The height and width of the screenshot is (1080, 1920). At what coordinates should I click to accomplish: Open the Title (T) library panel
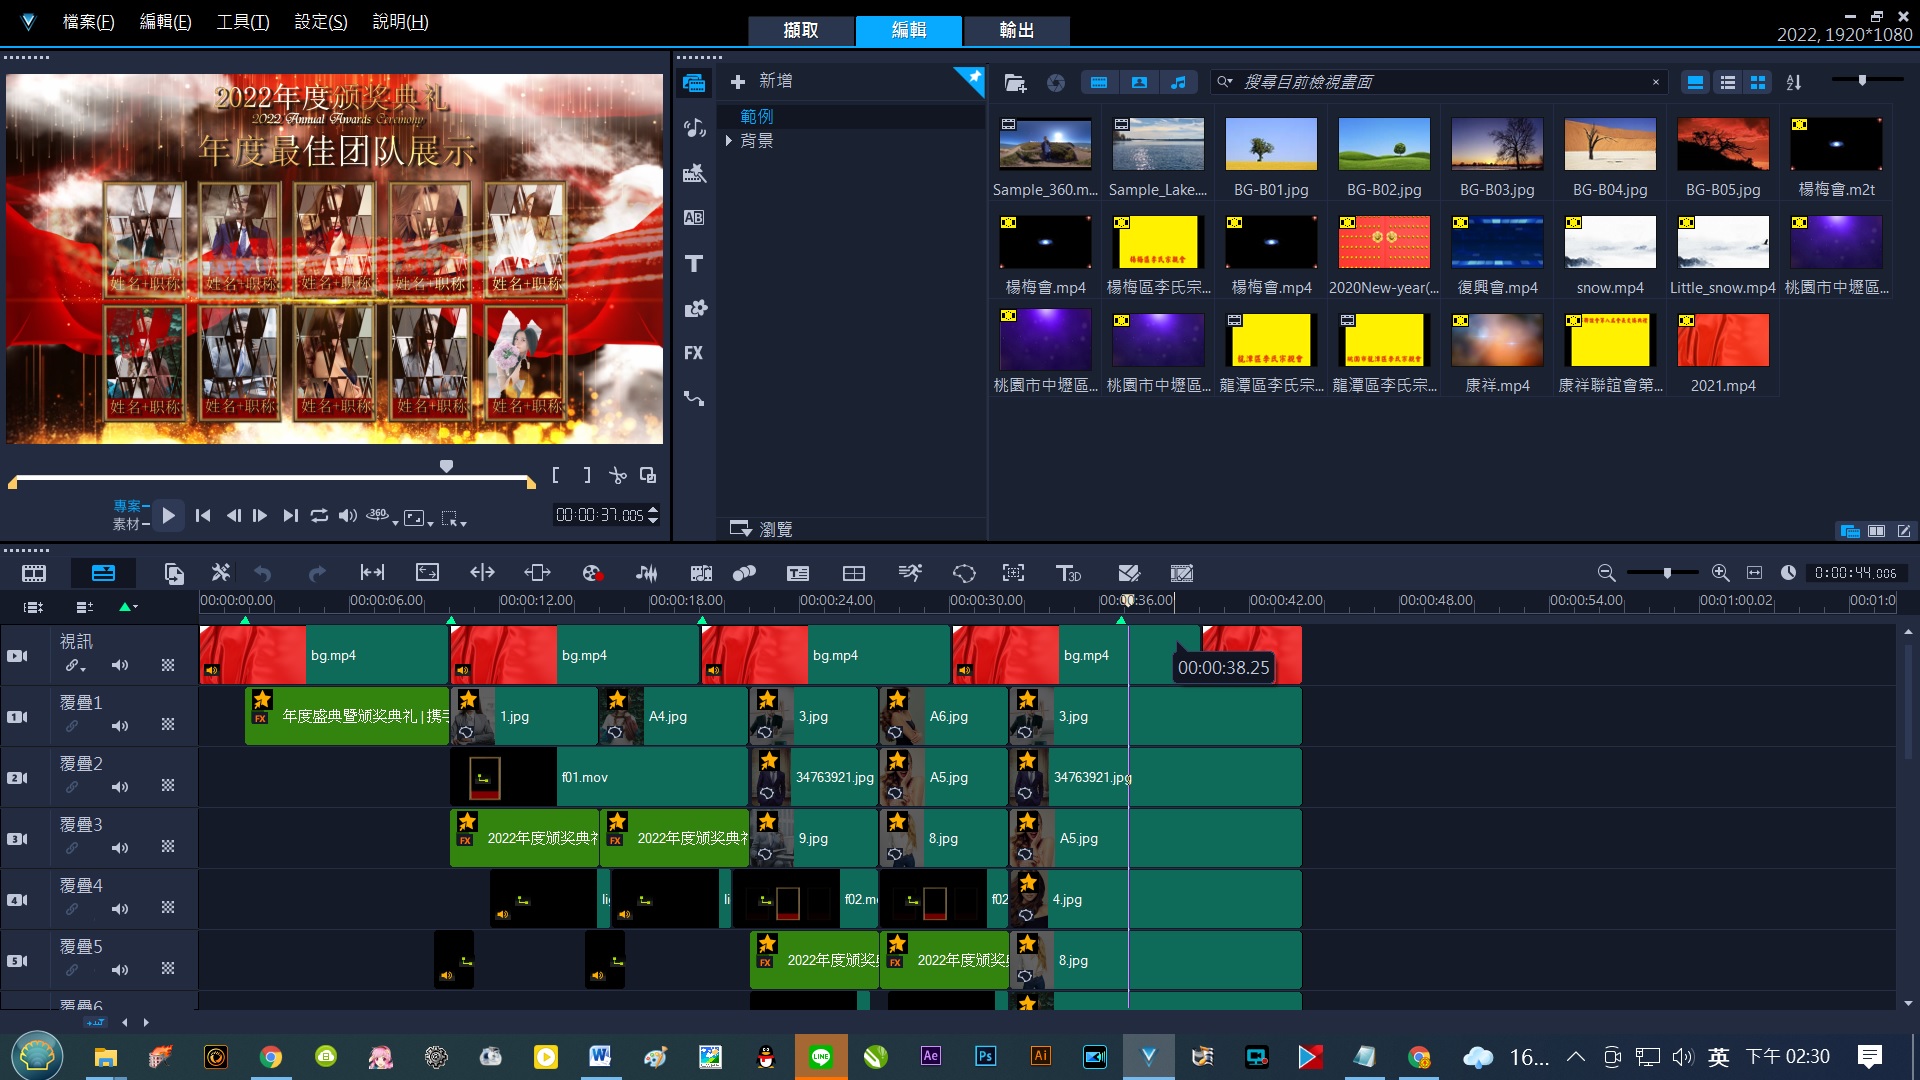694,263
